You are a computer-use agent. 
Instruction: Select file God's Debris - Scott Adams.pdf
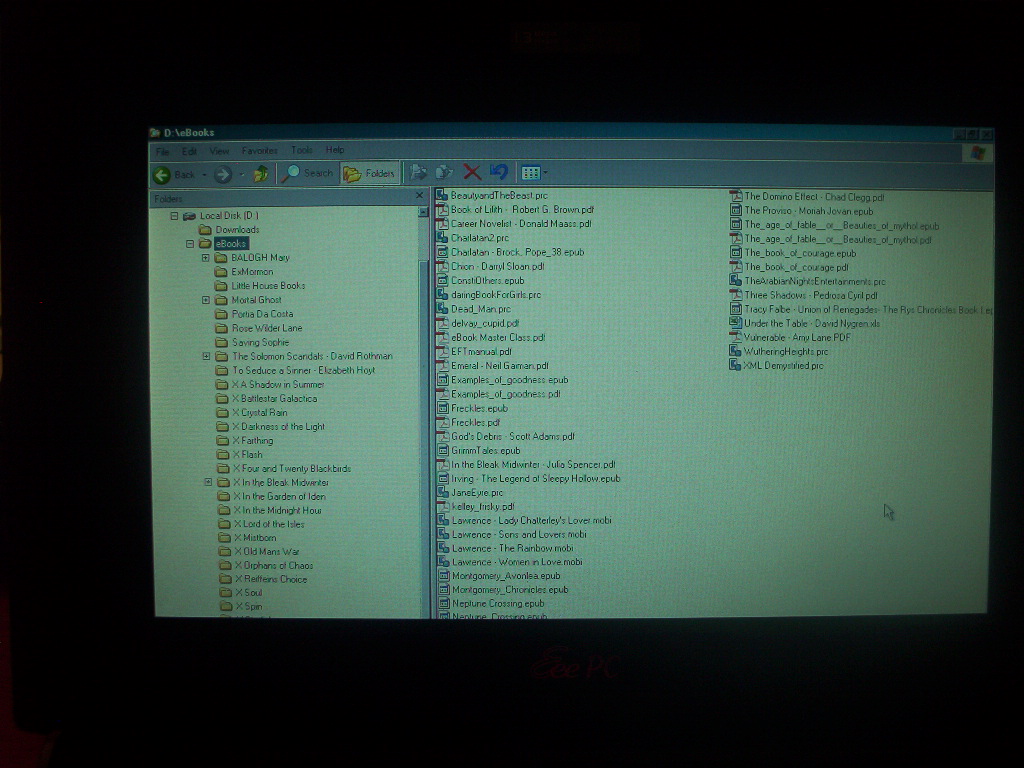[513, 436]
